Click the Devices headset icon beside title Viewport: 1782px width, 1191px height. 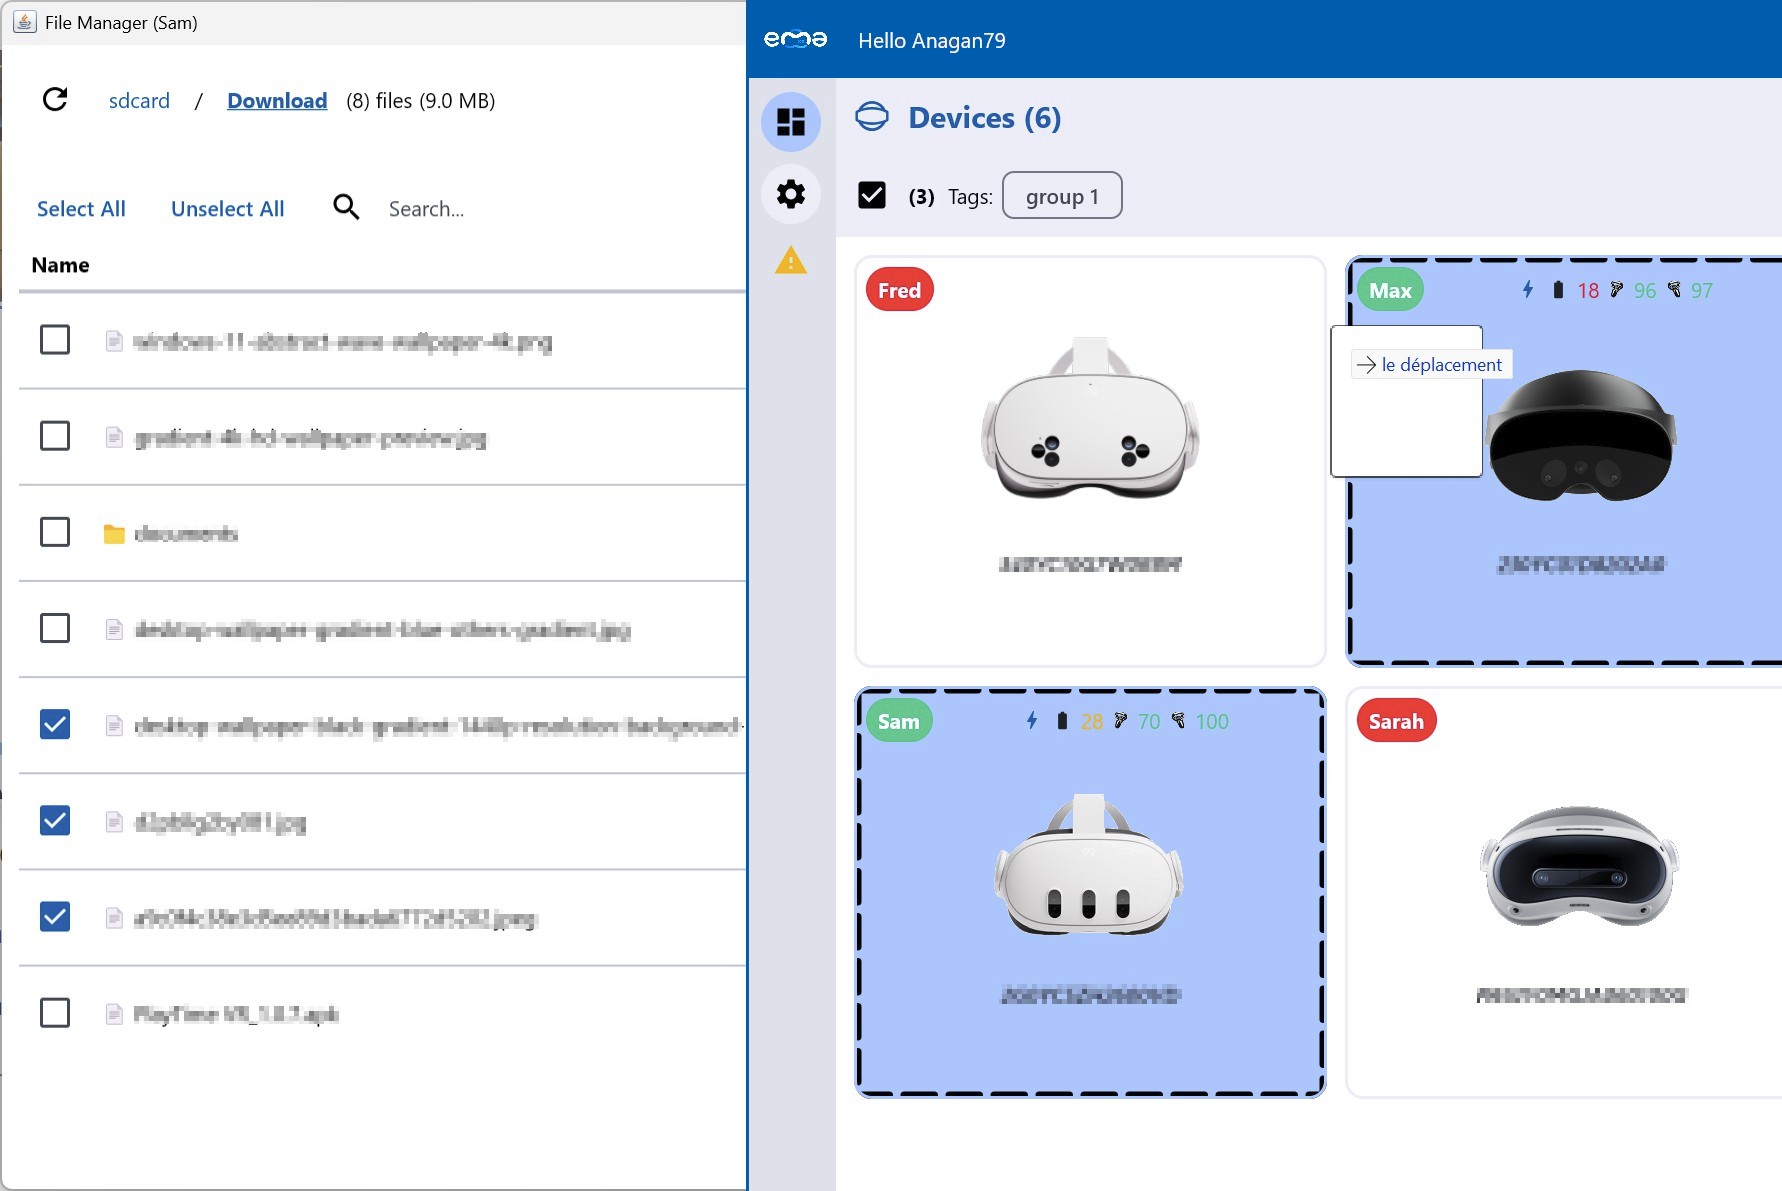(x=872, y=117)
